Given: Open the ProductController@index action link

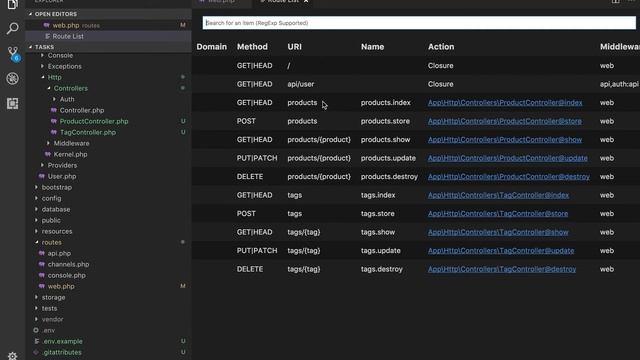Looking at the screenshot, I should [x=505, y=103].
